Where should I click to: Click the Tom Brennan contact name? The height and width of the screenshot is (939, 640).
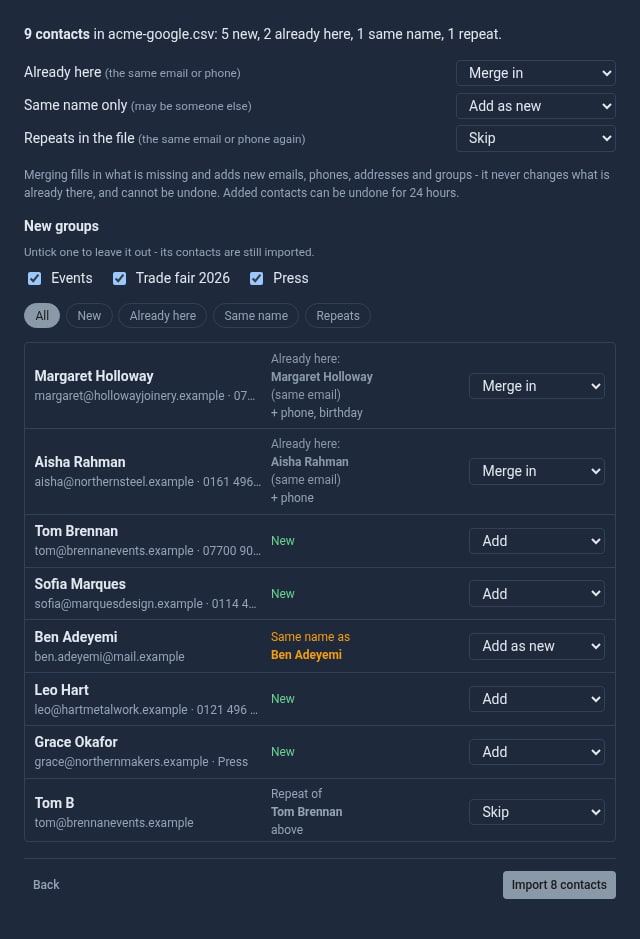76,531
